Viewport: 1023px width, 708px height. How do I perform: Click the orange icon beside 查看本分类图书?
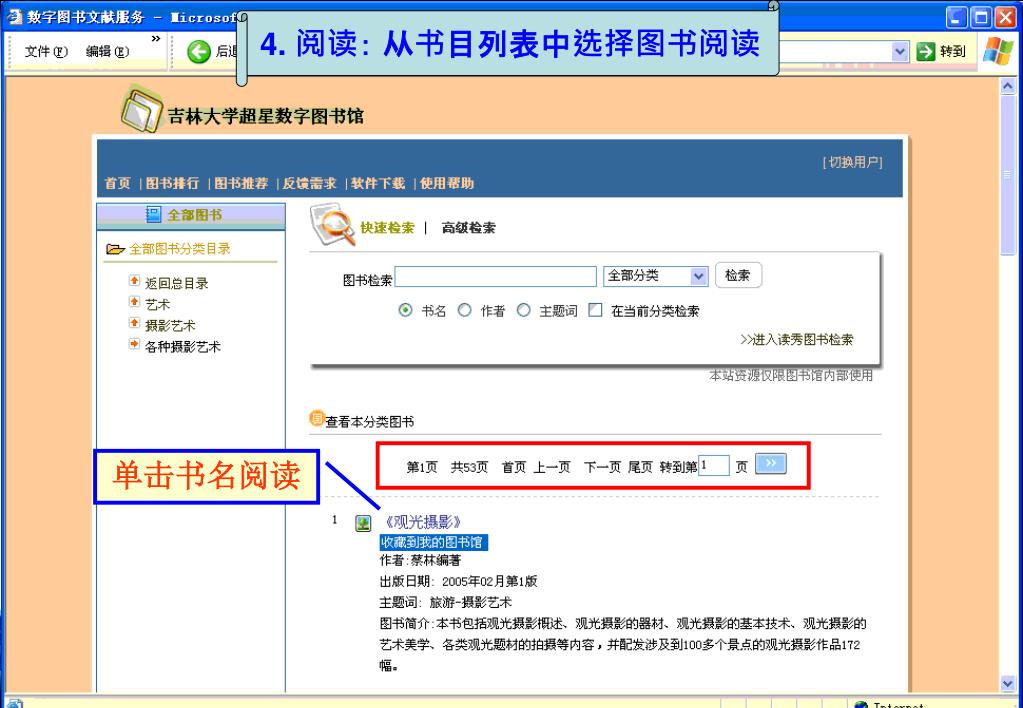click(x=316, y=418)
